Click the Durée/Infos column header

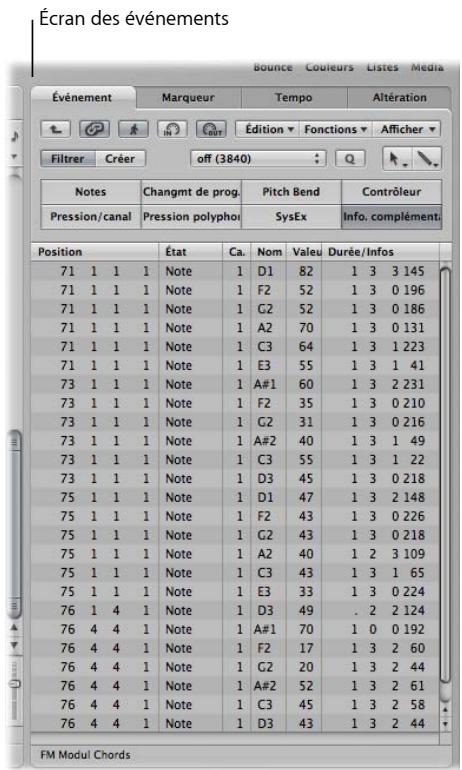click(x=380, y=252)
